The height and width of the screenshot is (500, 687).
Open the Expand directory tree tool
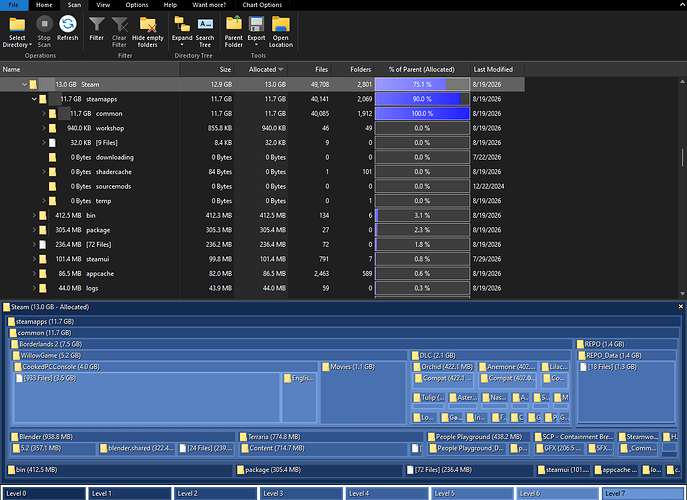(182, 32)
